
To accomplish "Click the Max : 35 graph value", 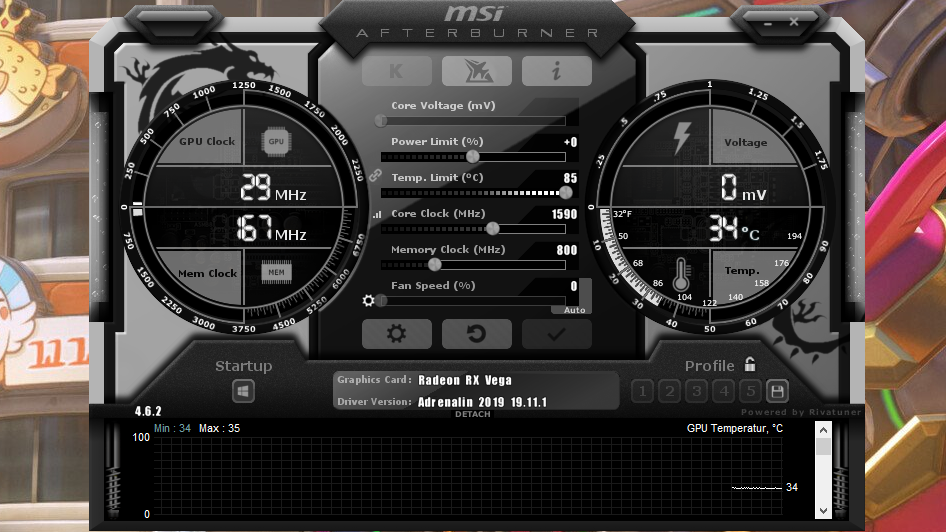I will coord(220,428).
